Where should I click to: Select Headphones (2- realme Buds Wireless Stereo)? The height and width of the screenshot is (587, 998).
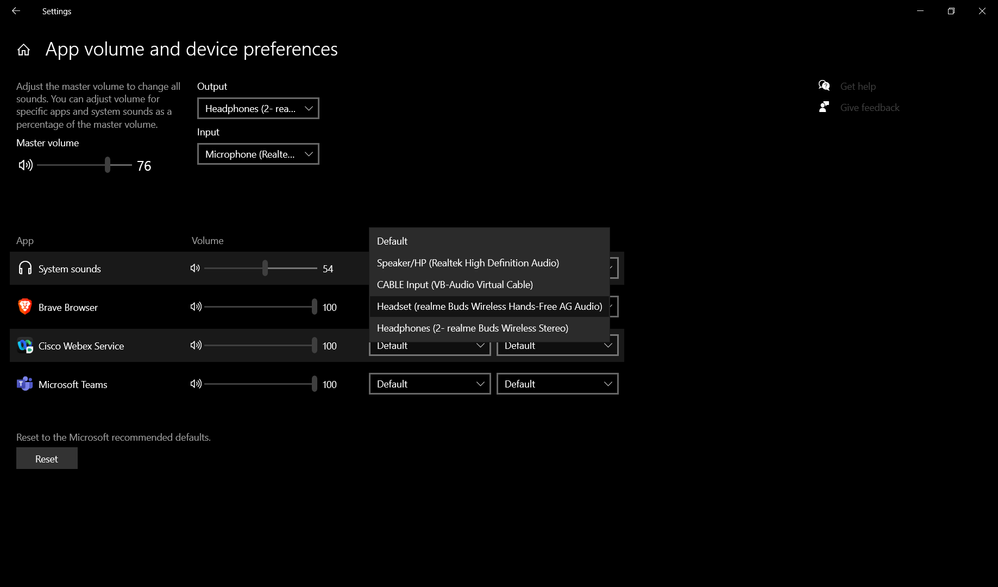(x=489, y=328)
